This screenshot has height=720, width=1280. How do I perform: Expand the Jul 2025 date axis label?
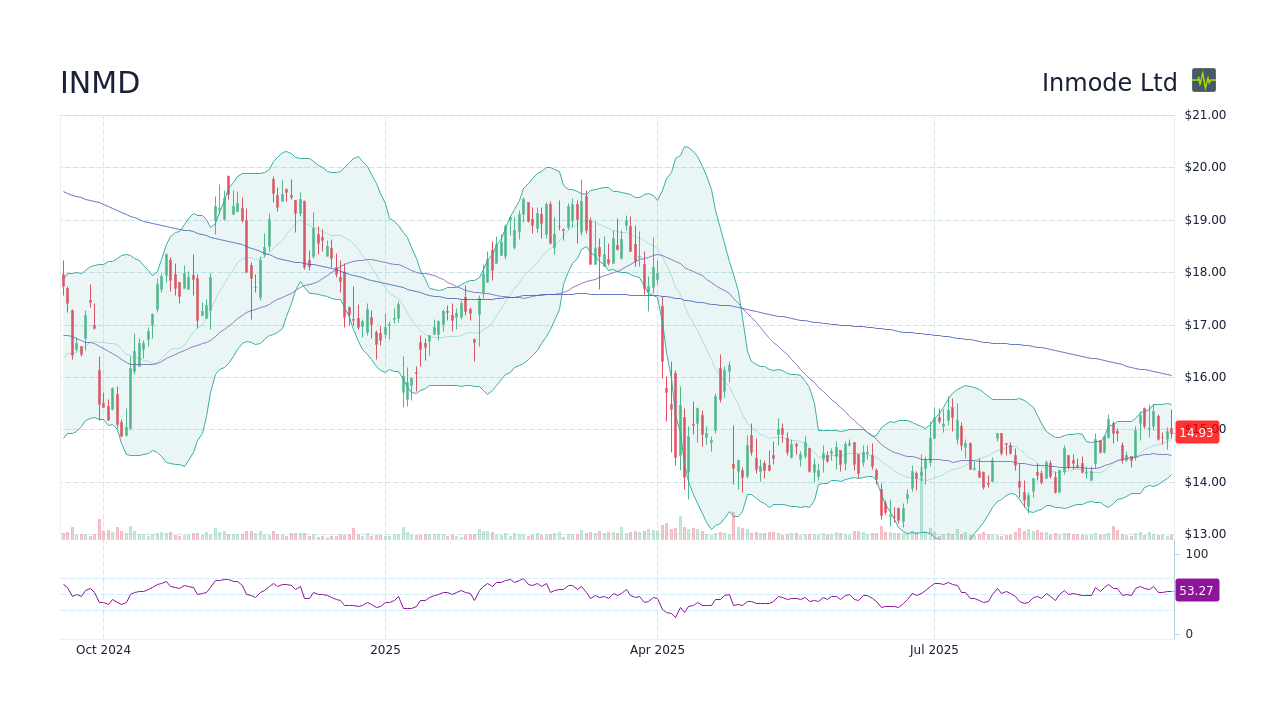click(933, 650)
